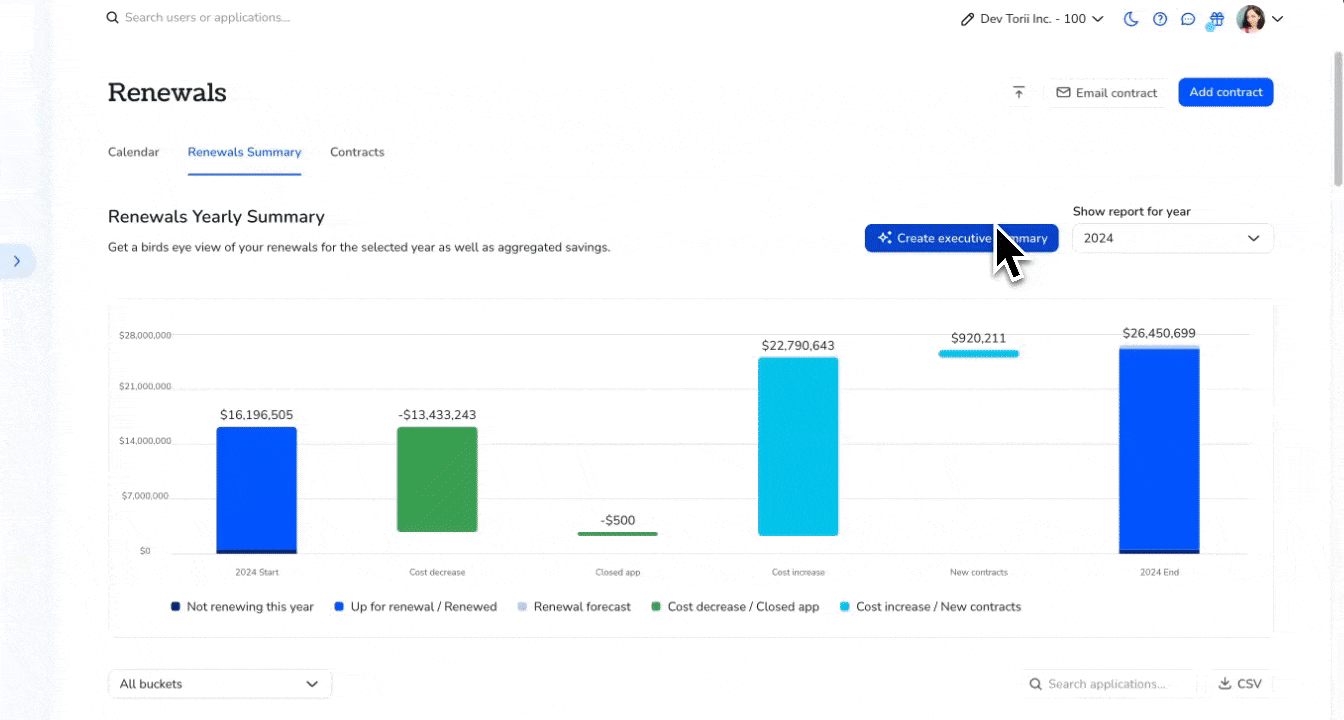
Task: Click the Add contract button
Action: [1225, 92]
